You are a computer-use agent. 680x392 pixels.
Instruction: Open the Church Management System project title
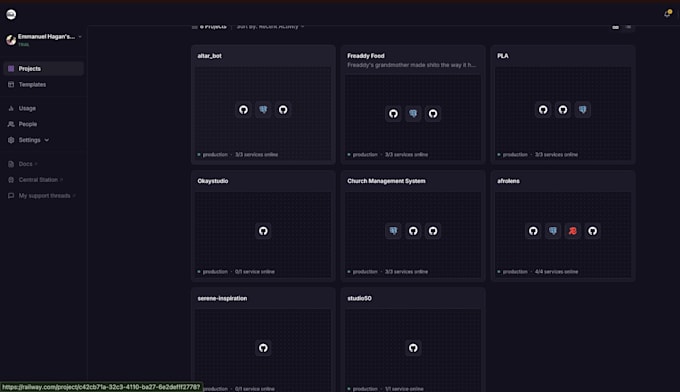coord(386,181)
